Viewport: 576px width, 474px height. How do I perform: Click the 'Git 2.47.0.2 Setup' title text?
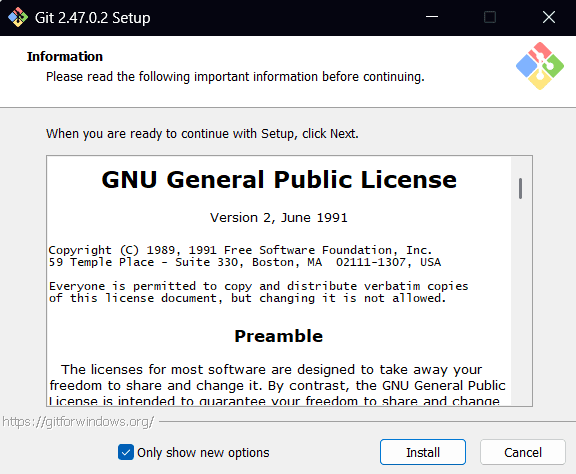click(x=93, y=18)
